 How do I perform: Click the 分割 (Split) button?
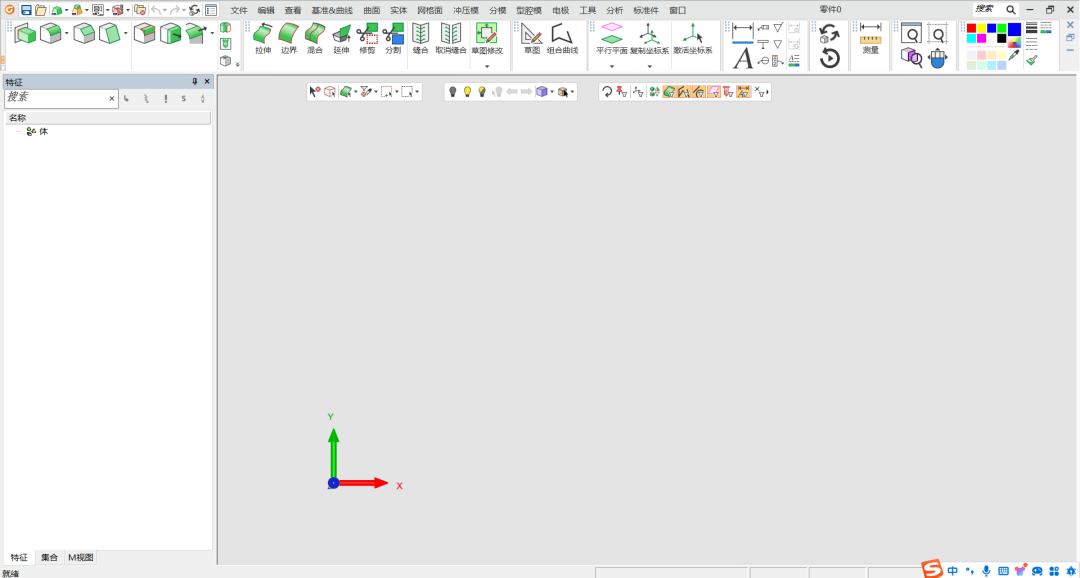(393, 38)
